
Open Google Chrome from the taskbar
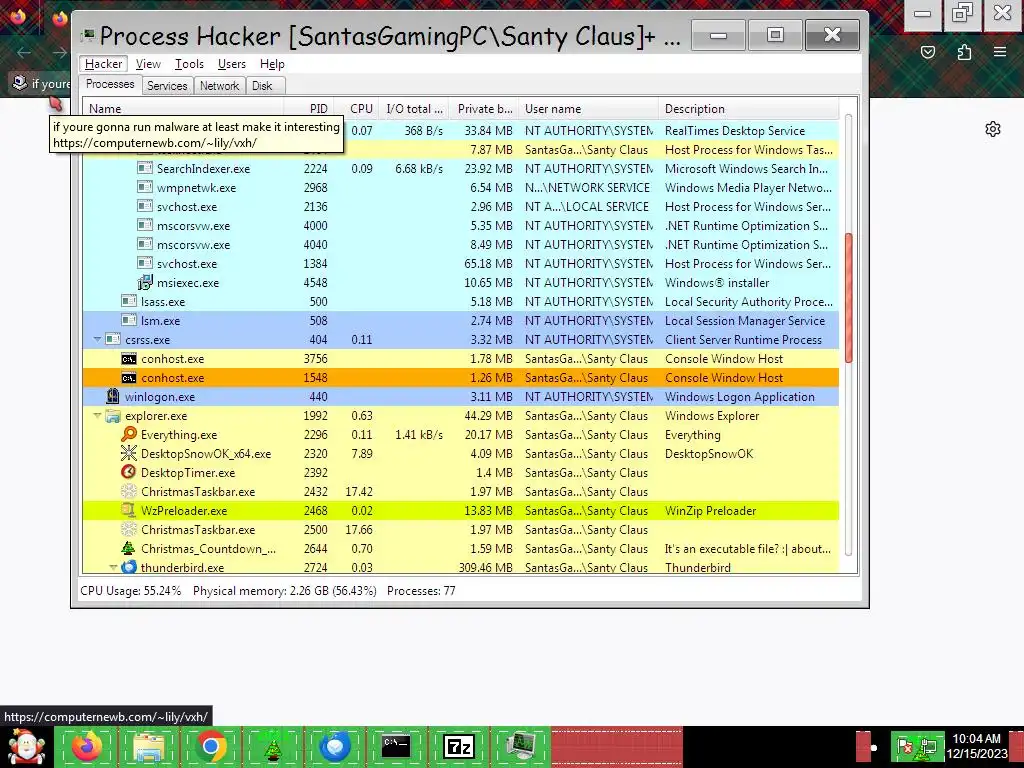[210, 746]
